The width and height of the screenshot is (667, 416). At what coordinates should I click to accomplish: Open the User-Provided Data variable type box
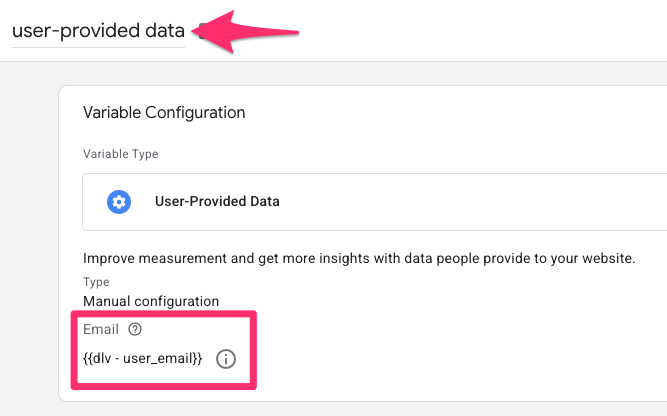(374, 202)
